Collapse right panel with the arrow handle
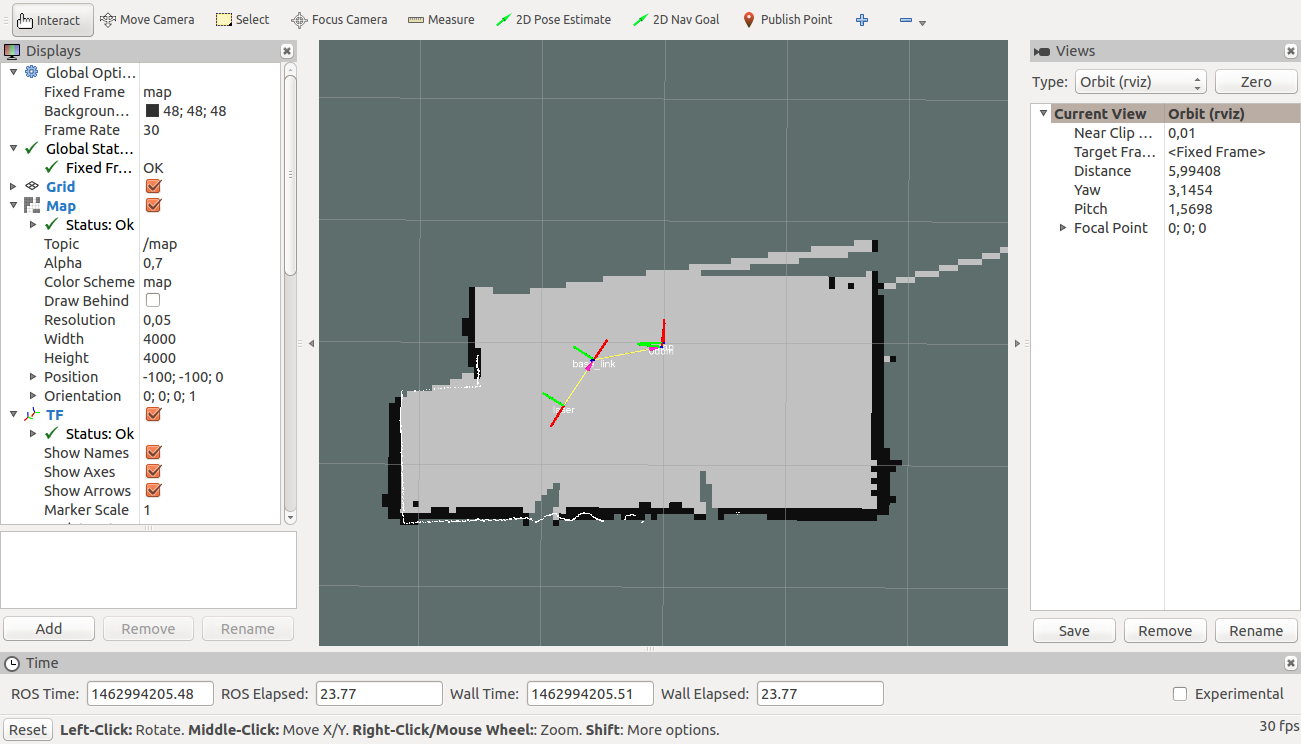The width and height of the screenshot is (1301, 744). (1018, 343)
